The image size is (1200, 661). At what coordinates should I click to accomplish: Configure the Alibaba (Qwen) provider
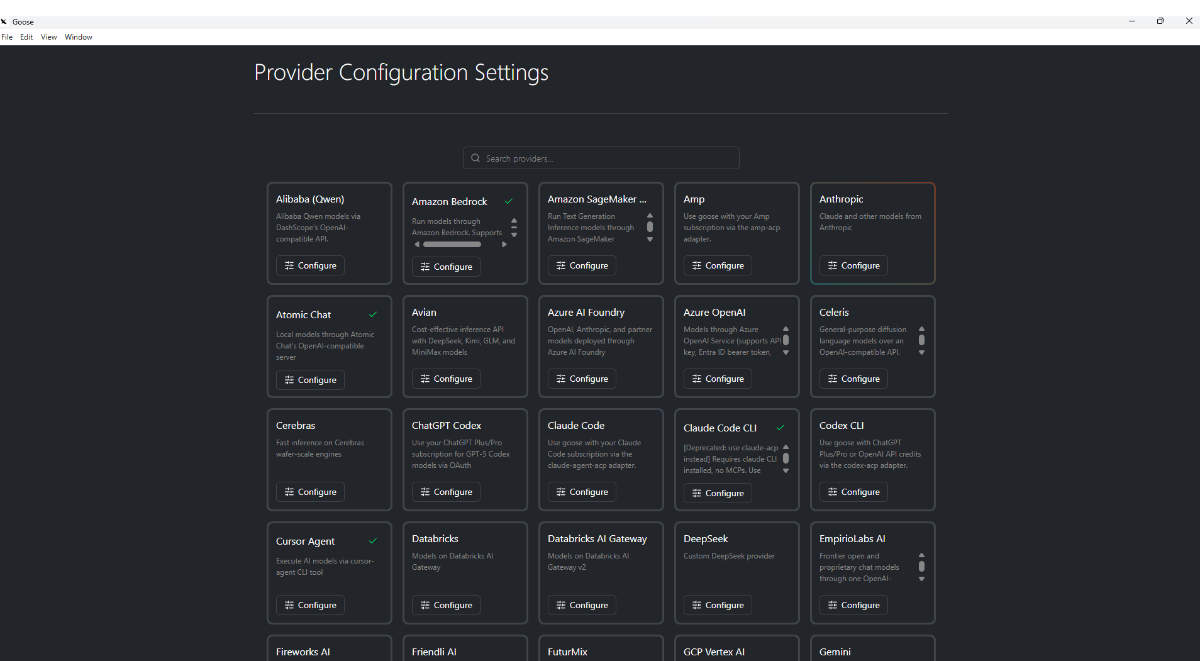pyautogui.click(x=310, y=266)
